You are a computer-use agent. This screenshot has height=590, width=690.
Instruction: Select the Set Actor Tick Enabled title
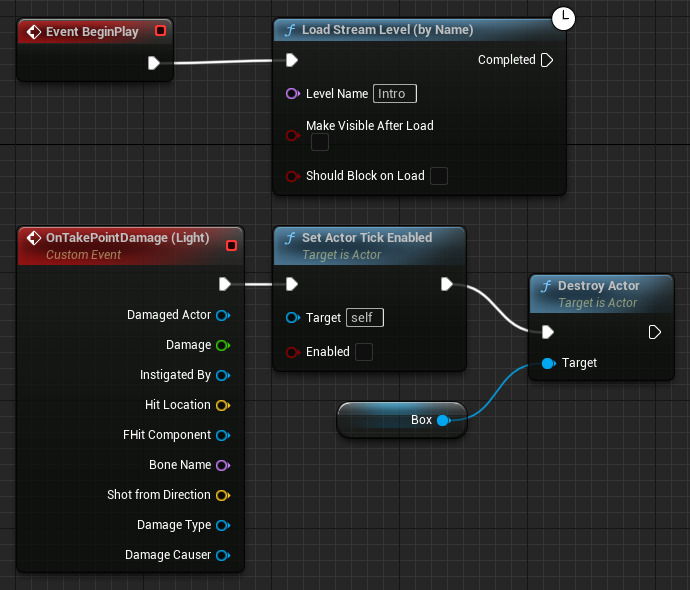tap(367, 238)
